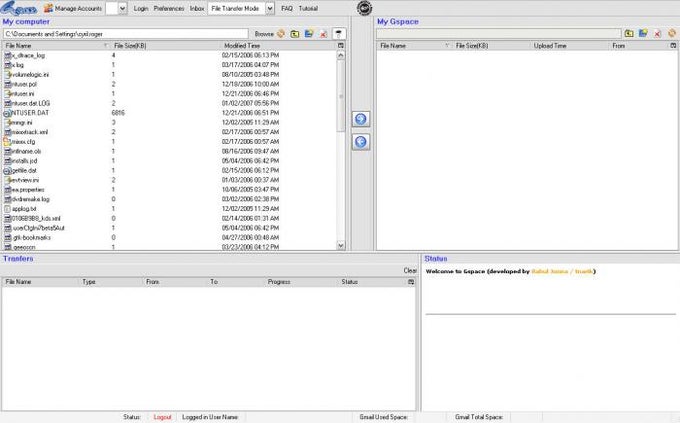Image resolution: width=680 pixels, height=423 pixels.
Task: Click Logged in User Name label
Action: [210, 417]
